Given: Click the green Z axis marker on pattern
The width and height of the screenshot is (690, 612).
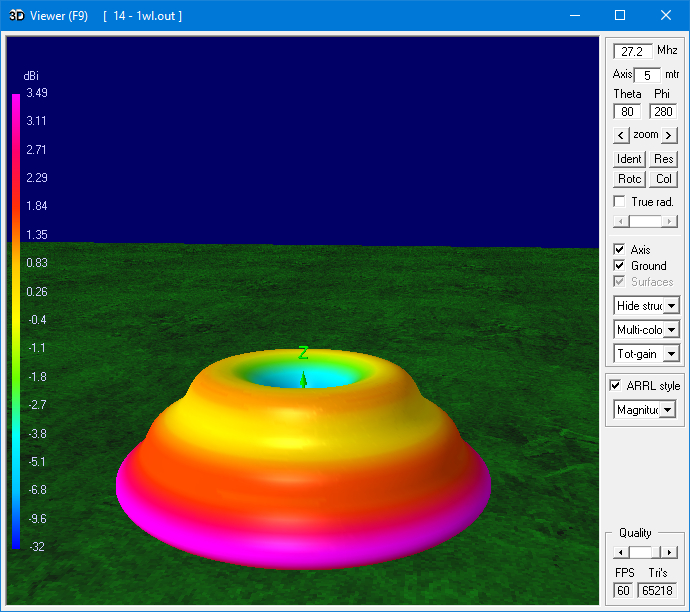Looking at the screenshot, I should pyautogui.click(x=303, y=354).
